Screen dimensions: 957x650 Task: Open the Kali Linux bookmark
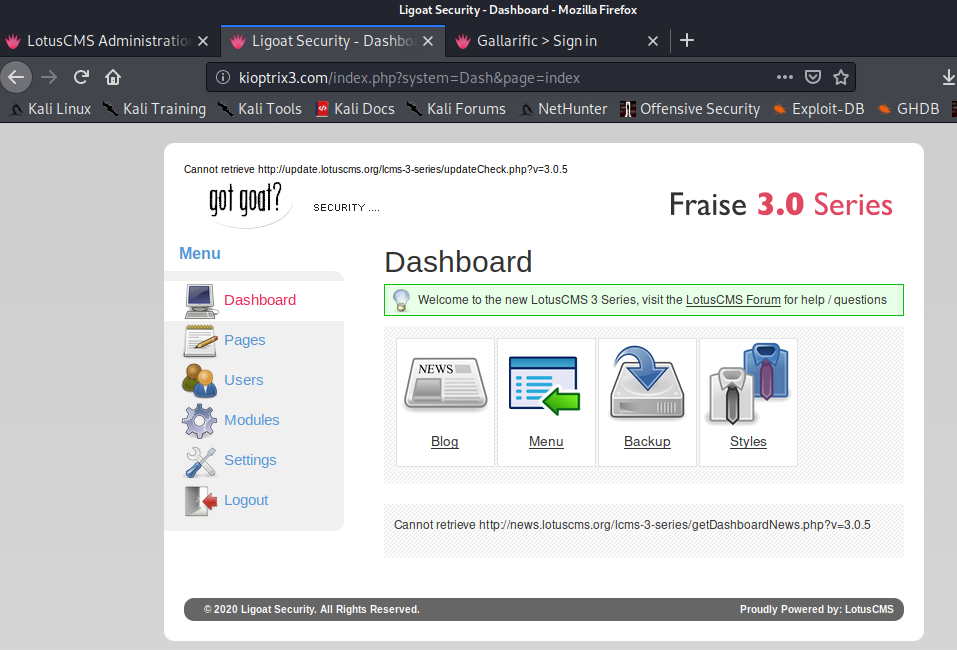(x=51, y=109)
